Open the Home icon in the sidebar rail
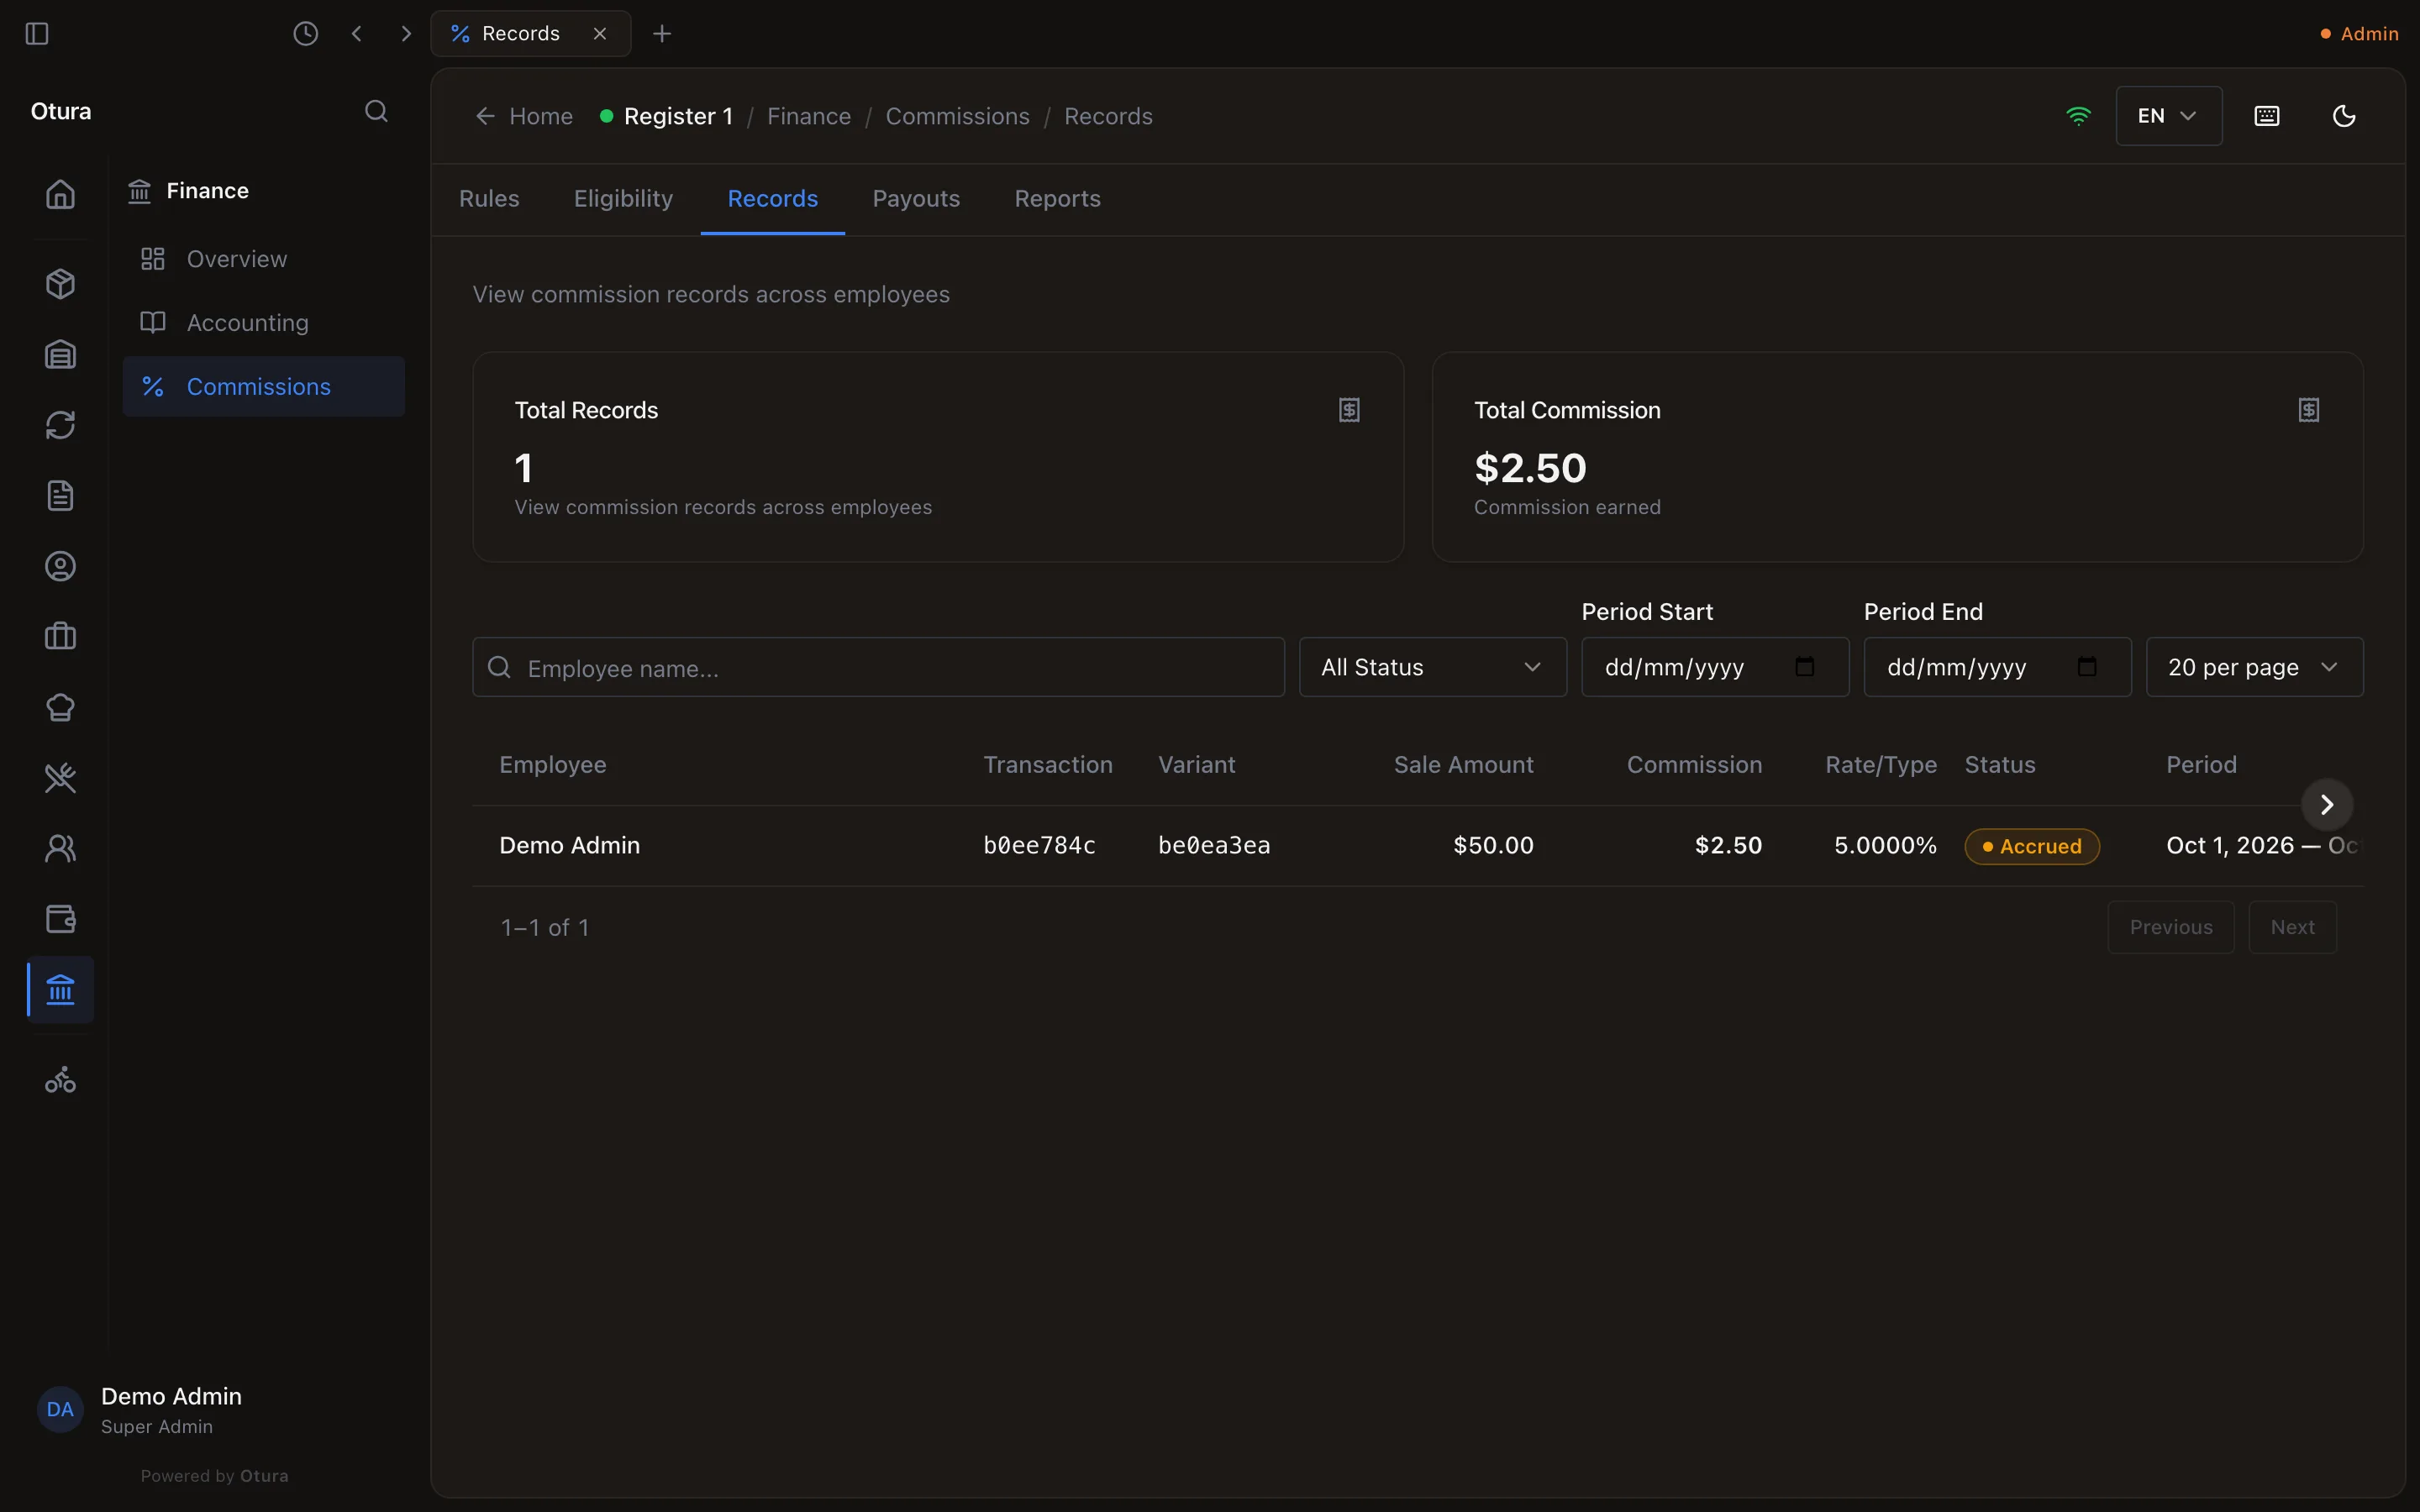The height and width of the screenshot is (1512, 2420). tap(61, 194)
